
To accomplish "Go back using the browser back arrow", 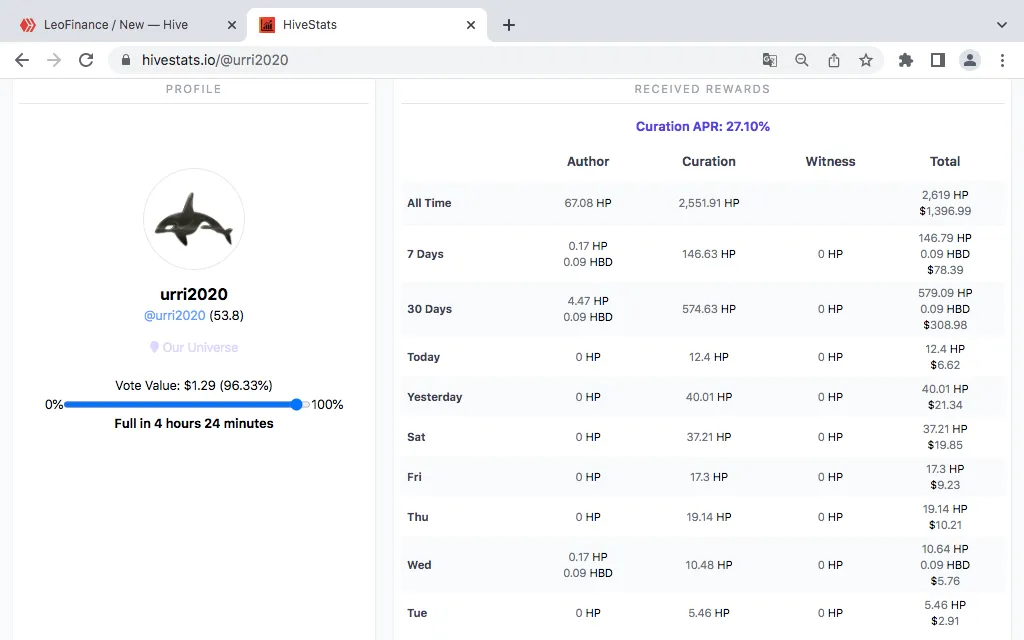I will [x=22, y=60].
